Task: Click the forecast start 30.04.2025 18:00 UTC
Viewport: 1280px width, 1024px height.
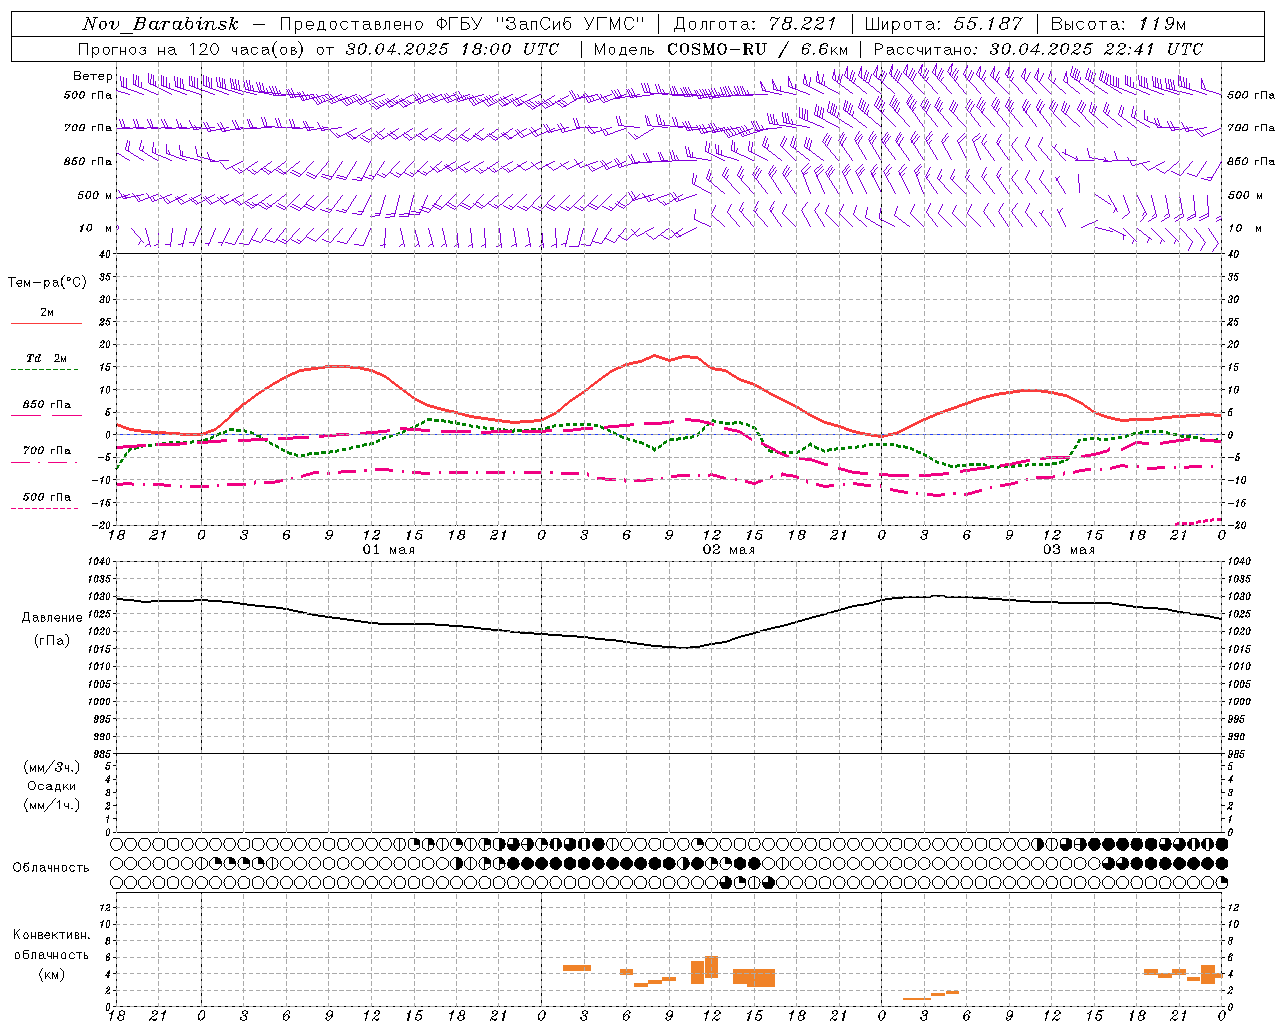Action: tap(452, 49)
